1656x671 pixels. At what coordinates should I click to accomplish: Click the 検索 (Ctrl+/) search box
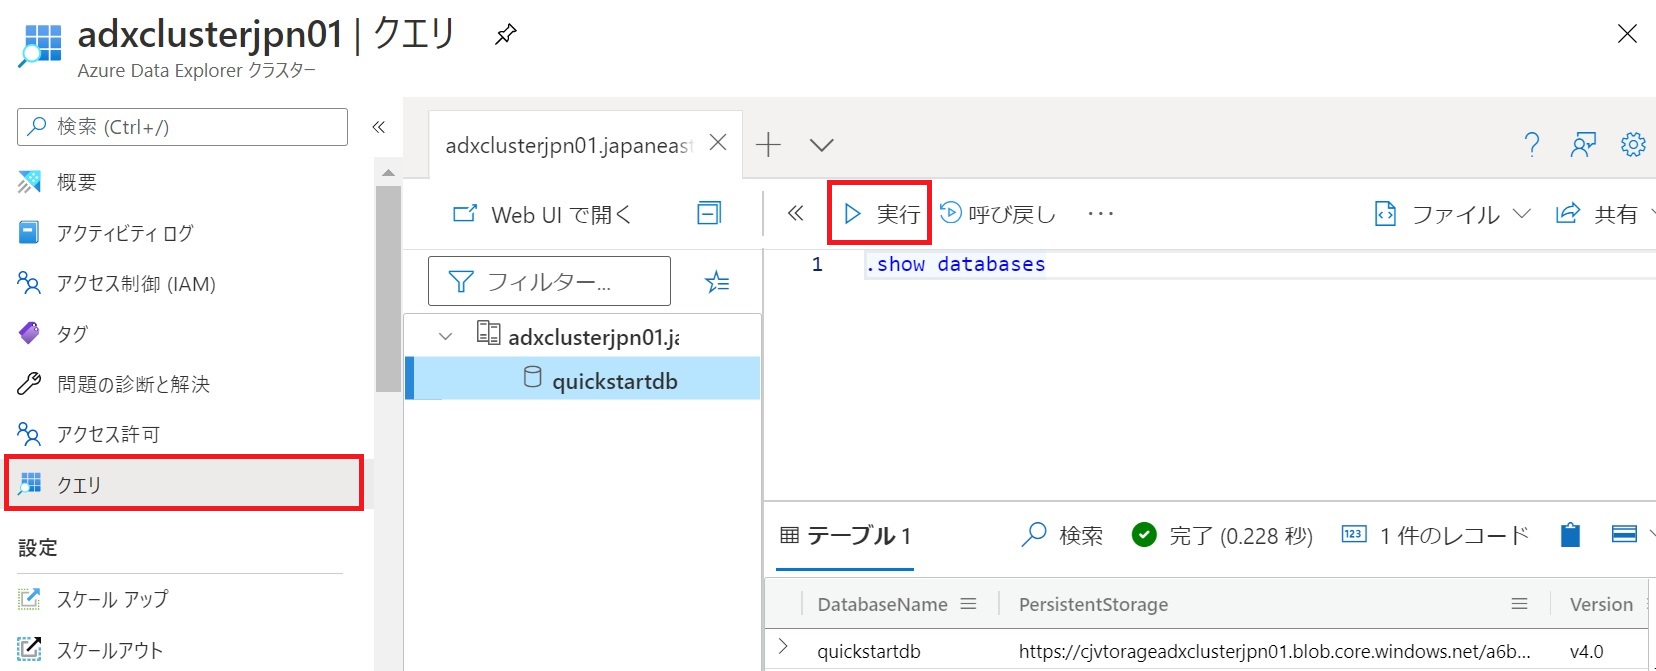(182, 127)
